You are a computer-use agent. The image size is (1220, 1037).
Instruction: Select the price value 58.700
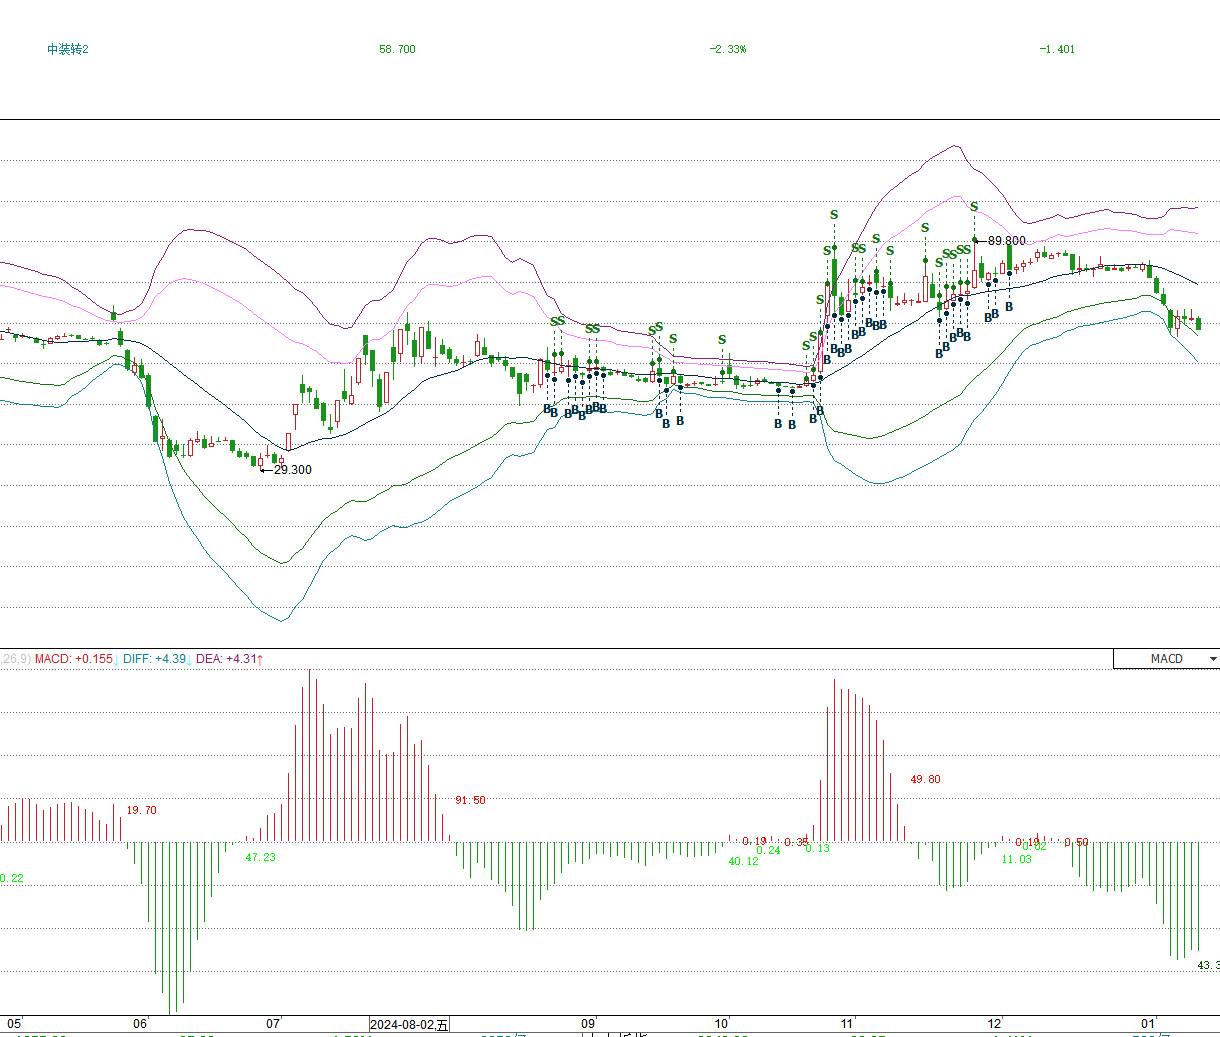397,49
